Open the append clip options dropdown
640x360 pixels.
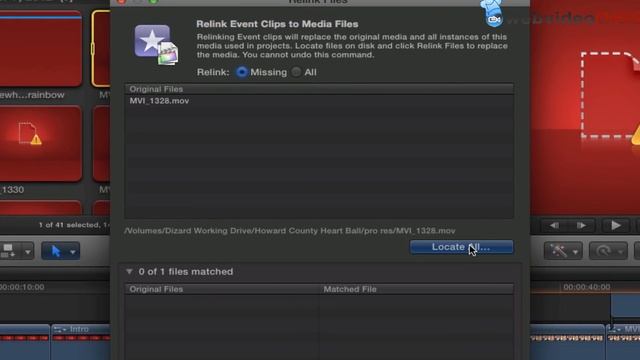(27, 252)
